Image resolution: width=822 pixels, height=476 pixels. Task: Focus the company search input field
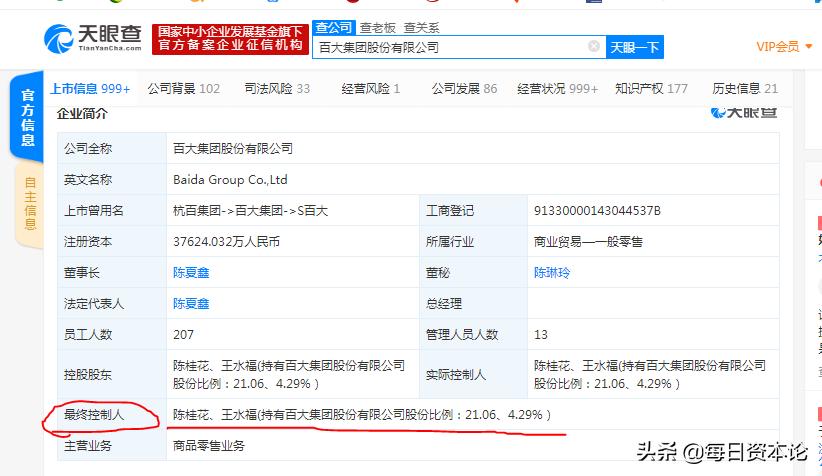459,47
